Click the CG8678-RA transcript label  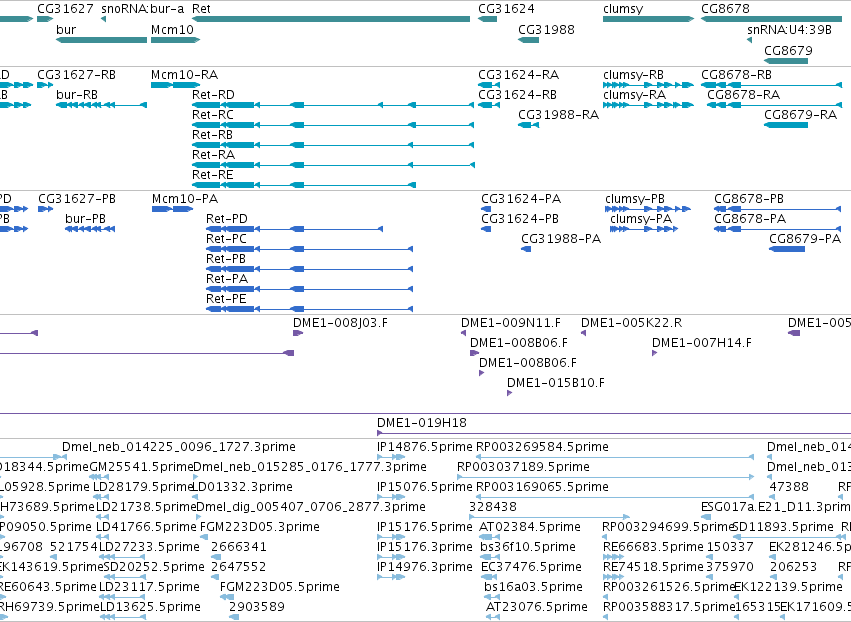[x=744, y=94]
